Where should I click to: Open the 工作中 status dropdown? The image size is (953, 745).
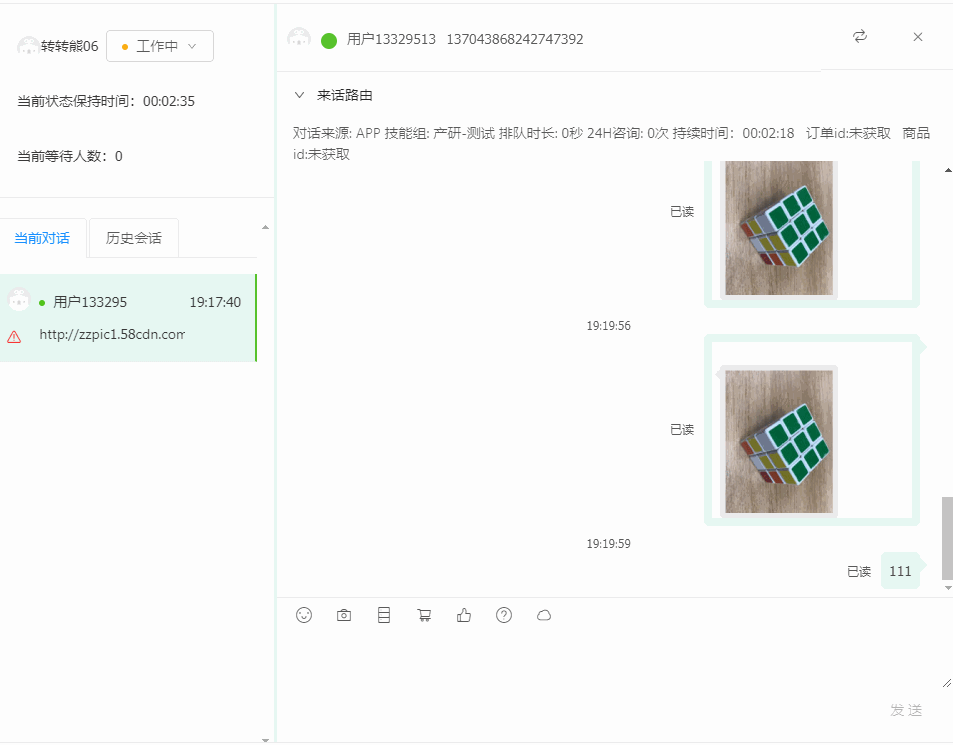(x=159, y=45)
